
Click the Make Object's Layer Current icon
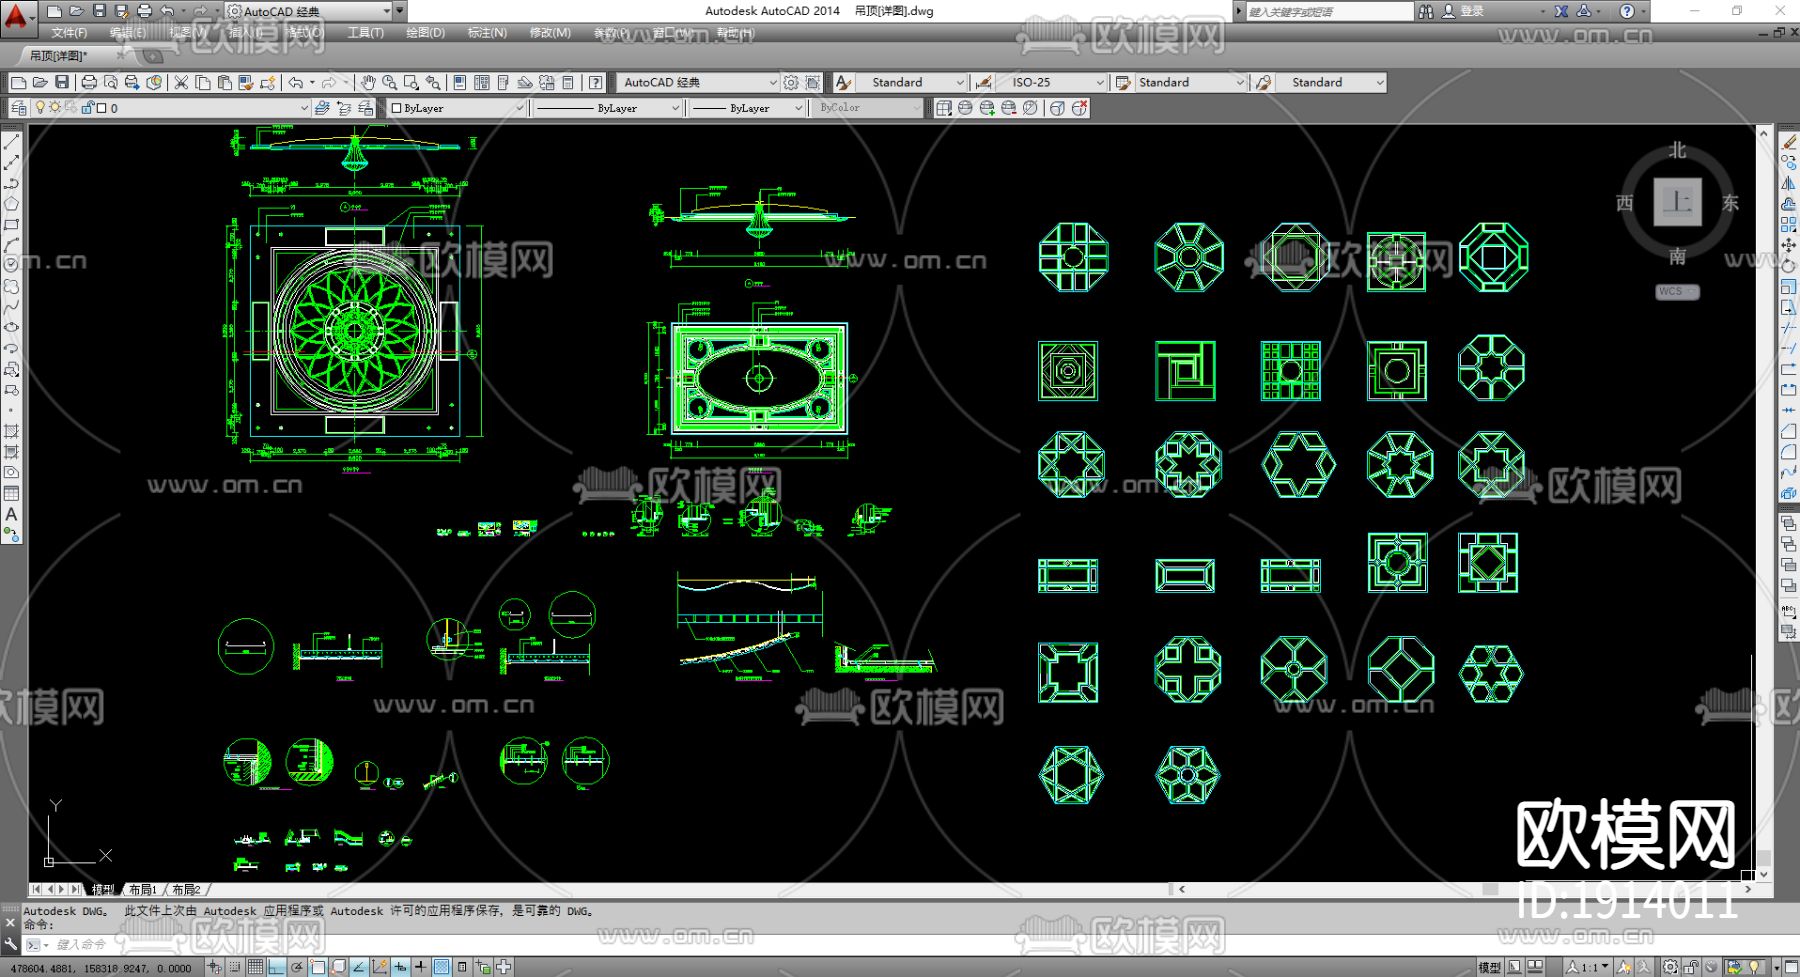322,108
